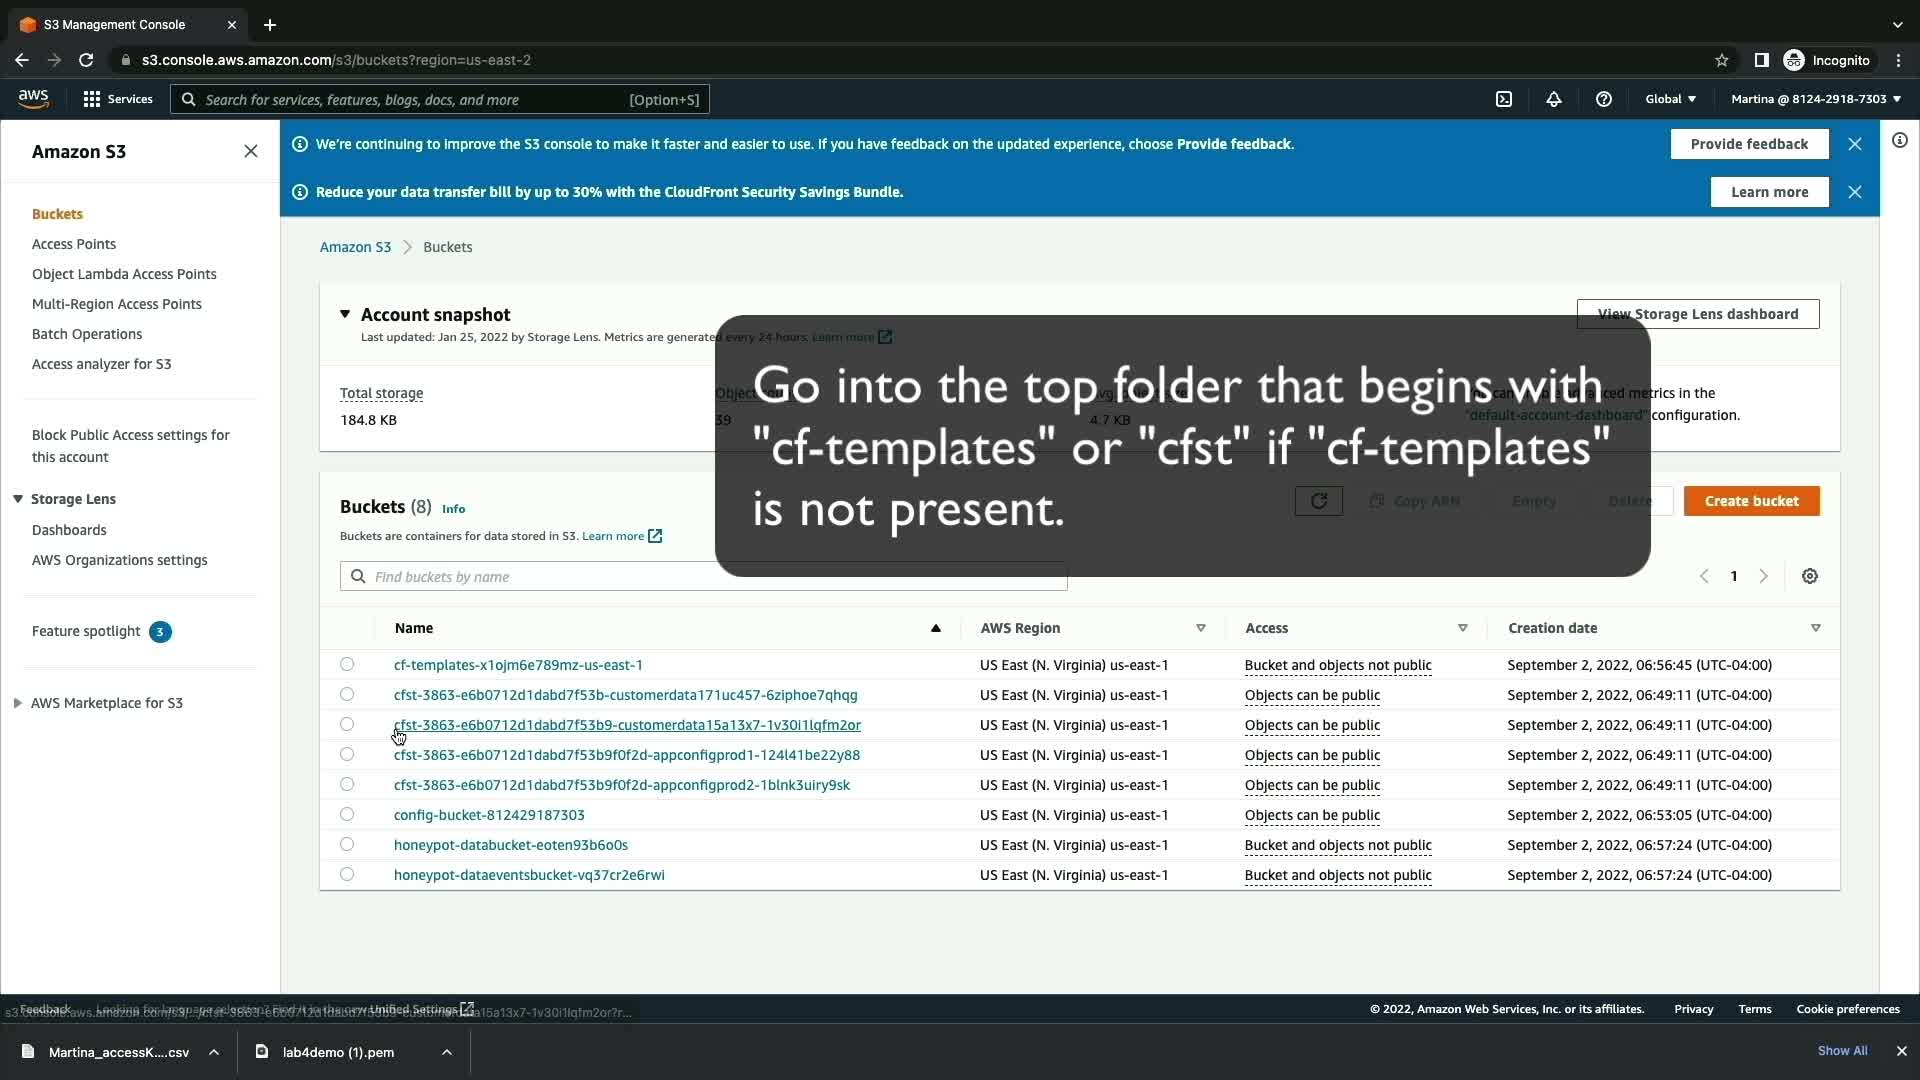
Task: Go to Batch Operations sidebar item
Action: (87, 334)
